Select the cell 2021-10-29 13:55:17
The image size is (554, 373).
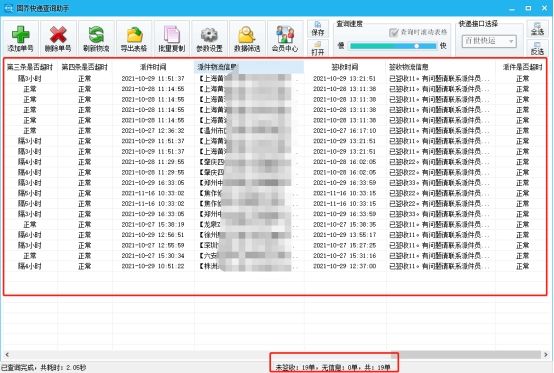point(344,235)
